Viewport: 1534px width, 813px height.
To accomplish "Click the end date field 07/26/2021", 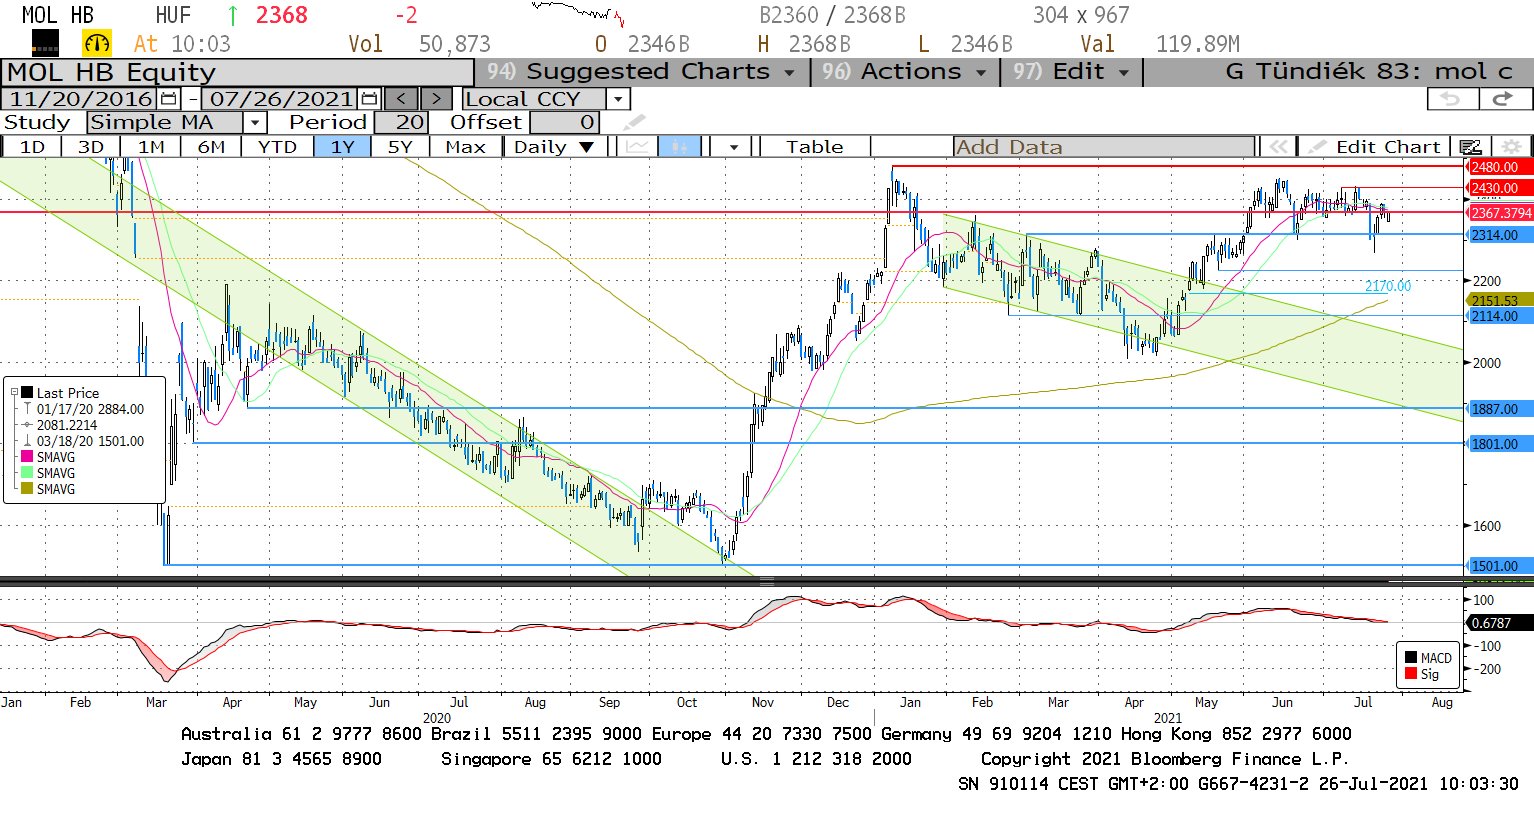I will pyautogui.click(x=281, y=99).
